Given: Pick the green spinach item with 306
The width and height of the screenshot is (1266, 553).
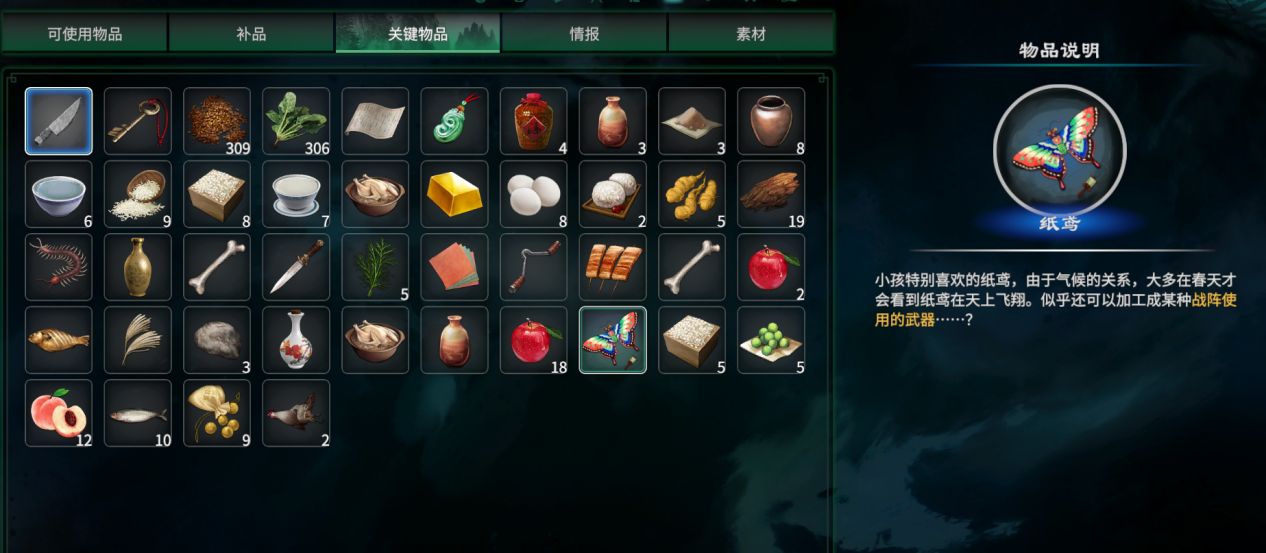Looking at the screenshot, I should click(x=296, y=121).
